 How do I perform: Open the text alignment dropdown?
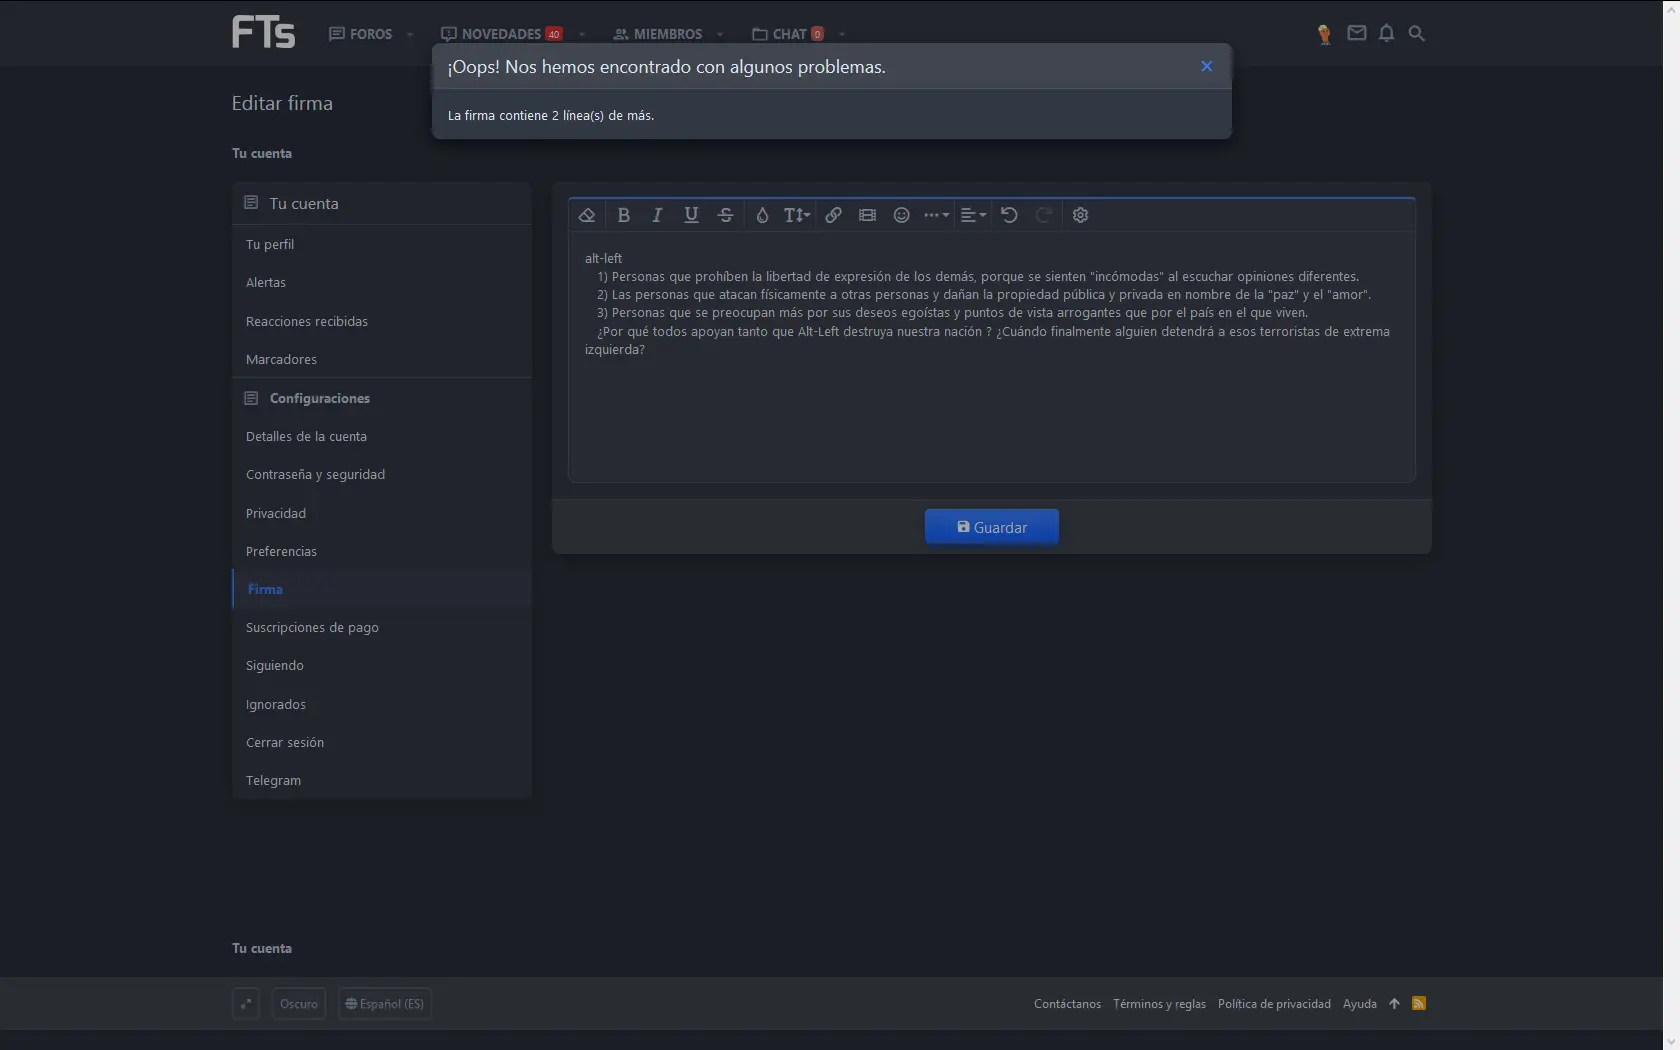pos(973,215)
